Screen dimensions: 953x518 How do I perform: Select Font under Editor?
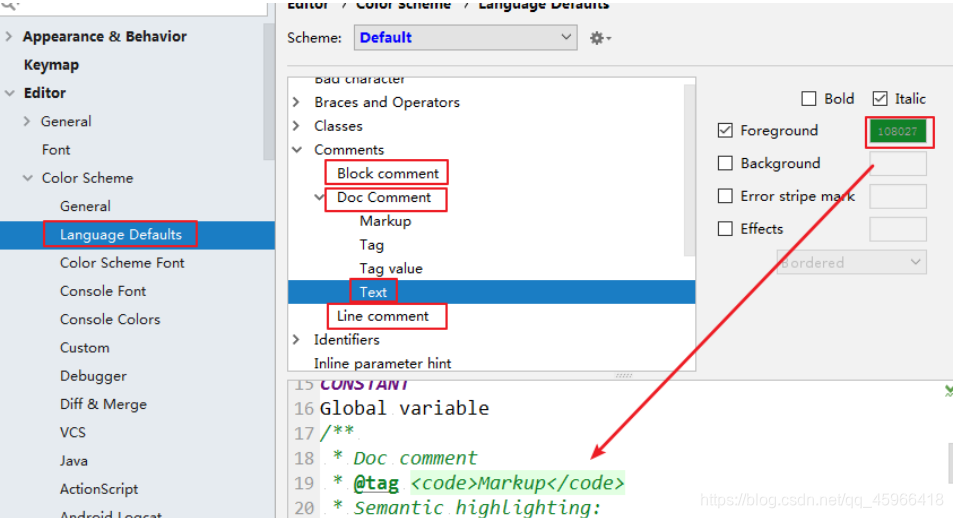(x=56, y=150)
